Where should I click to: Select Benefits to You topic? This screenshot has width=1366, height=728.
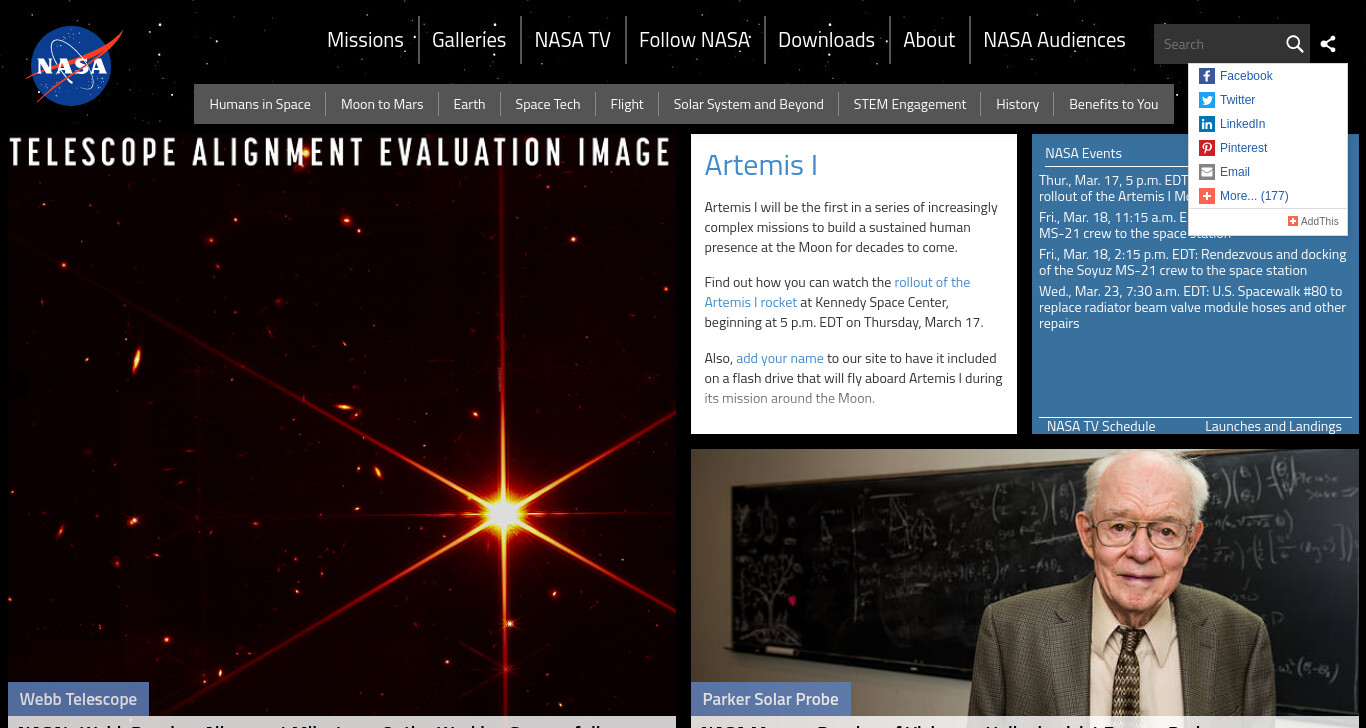1113,104
